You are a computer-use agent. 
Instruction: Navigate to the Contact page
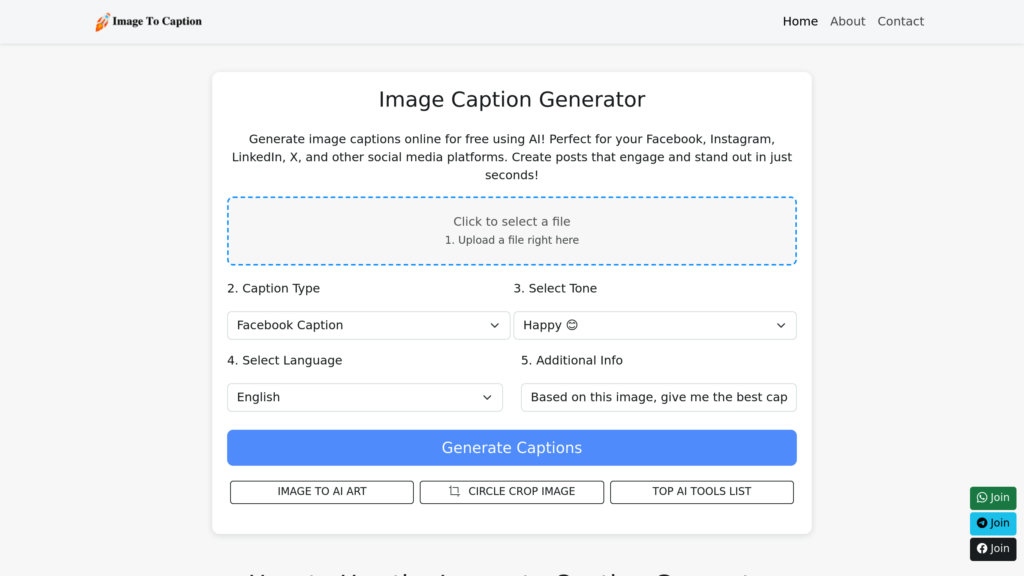coord(900,22)
